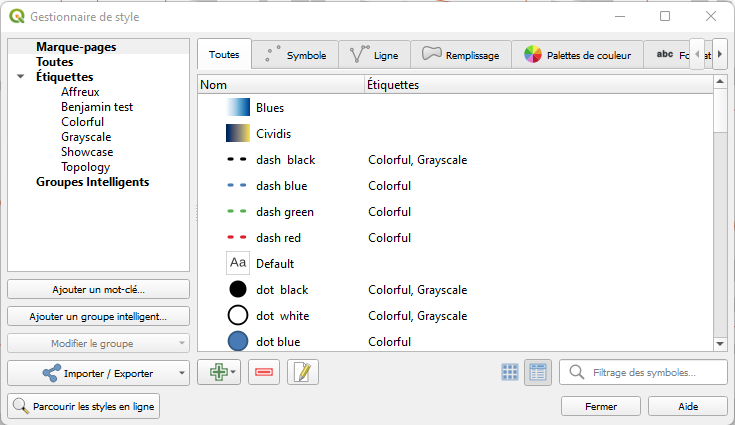The width and height of the screenshot is (735, 425).
Task: Show more tabs with right arrow
Action: click(x=720, y=54)
